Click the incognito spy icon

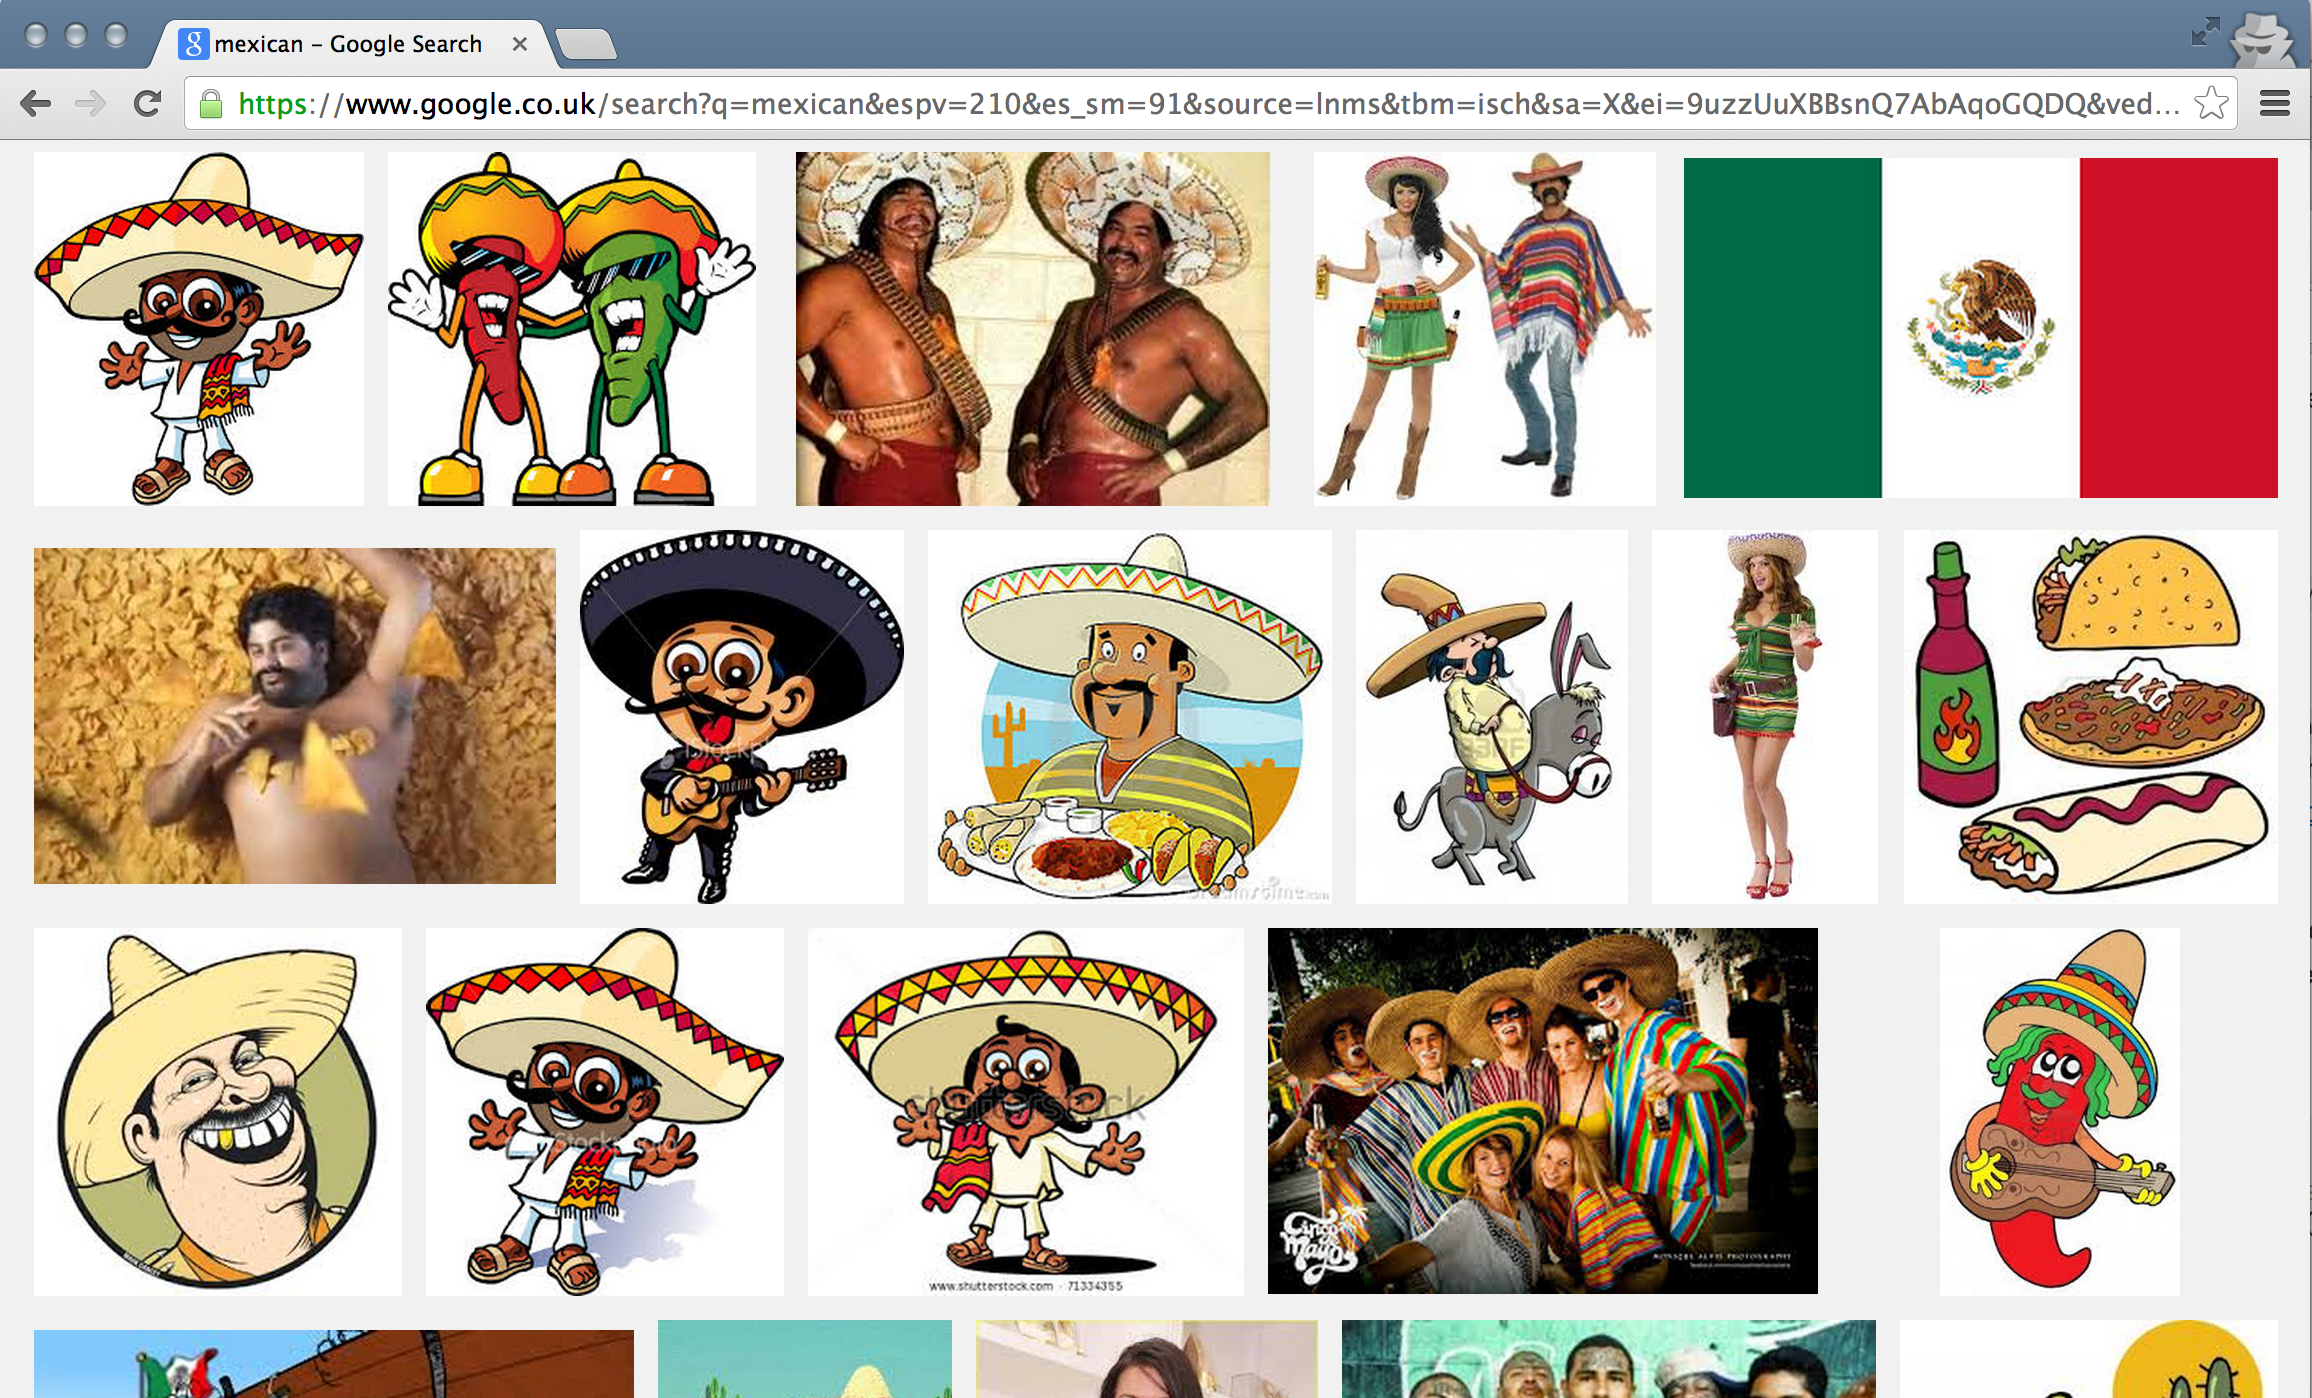click(x=2262, y=38)
